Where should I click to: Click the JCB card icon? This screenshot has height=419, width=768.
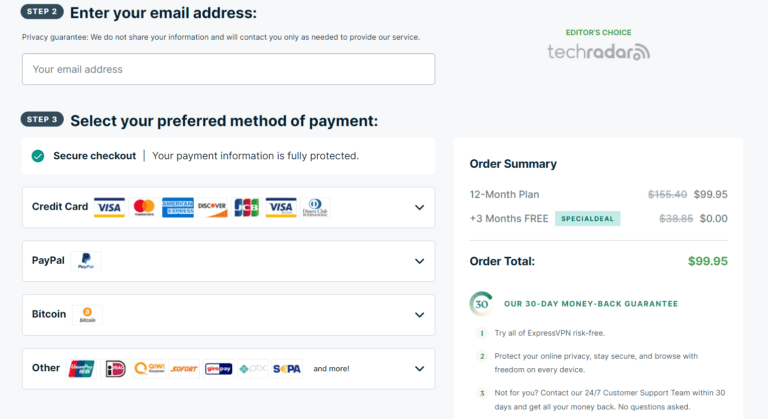point(246,207)
